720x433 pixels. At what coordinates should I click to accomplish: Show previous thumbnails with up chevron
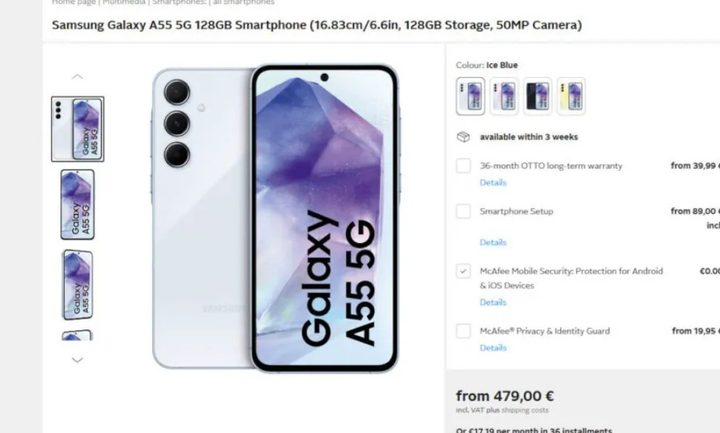tap(78, 77)
